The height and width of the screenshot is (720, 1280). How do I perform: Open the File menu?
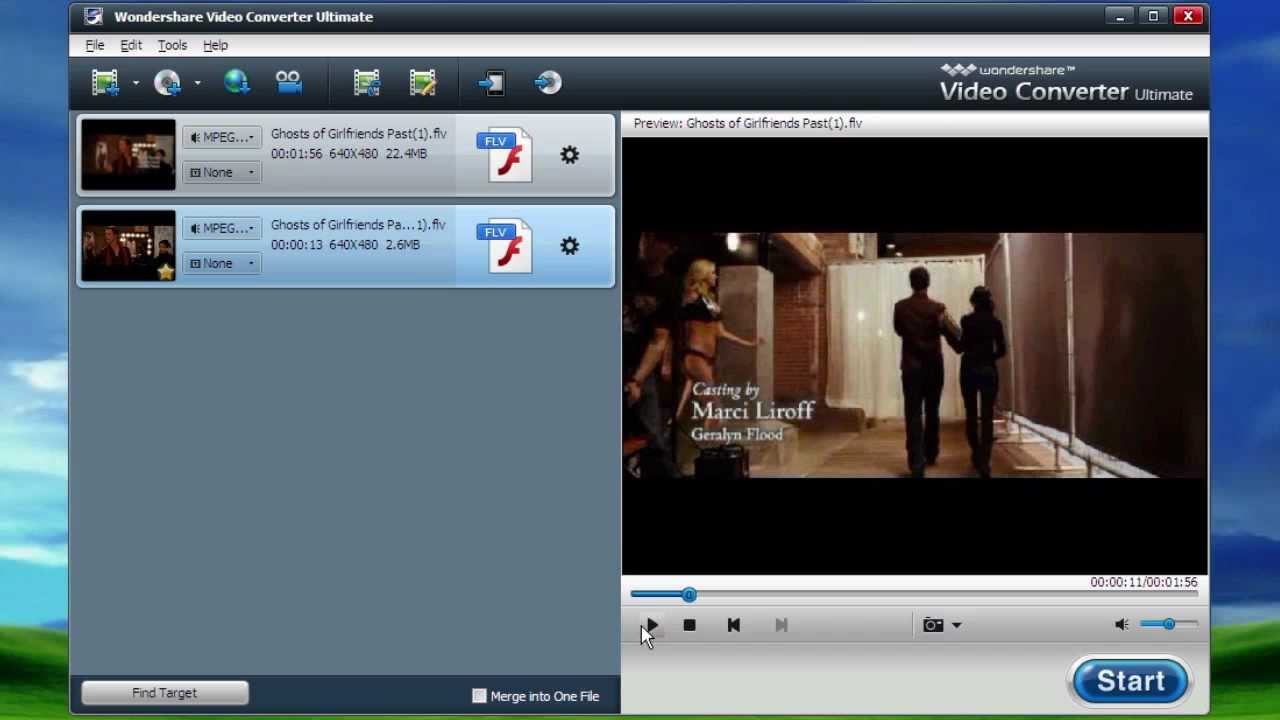(95, 45)
